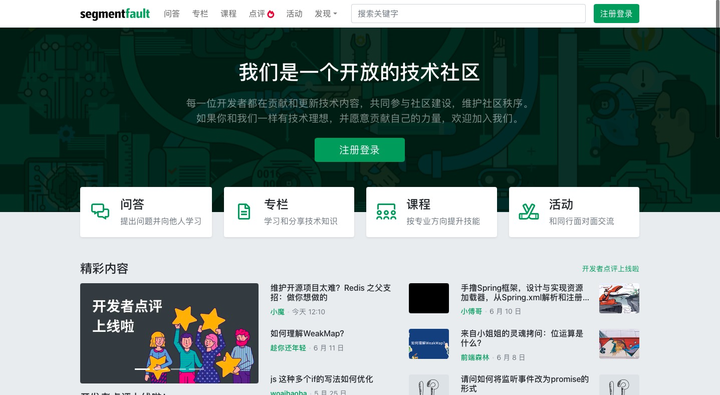This screenshot has height=395, width=720.
Task: Click the 6 月 8 日 date text
Action: tap(511, 357)
